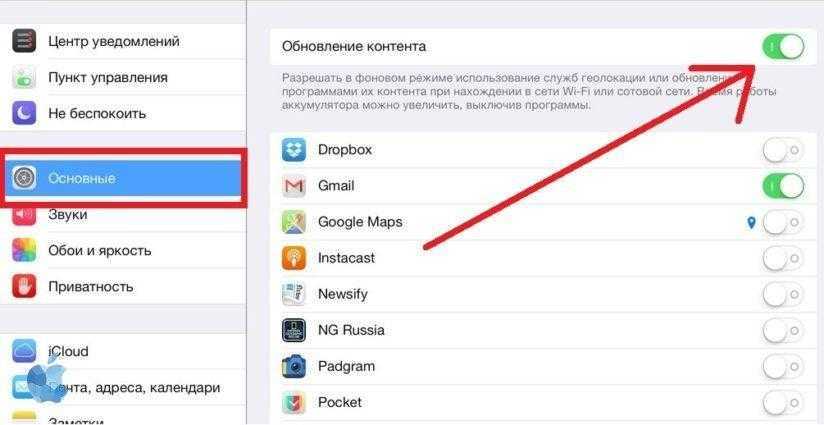
Task: Enable the Google Maps refresh toggle
Action: (783, 223)
